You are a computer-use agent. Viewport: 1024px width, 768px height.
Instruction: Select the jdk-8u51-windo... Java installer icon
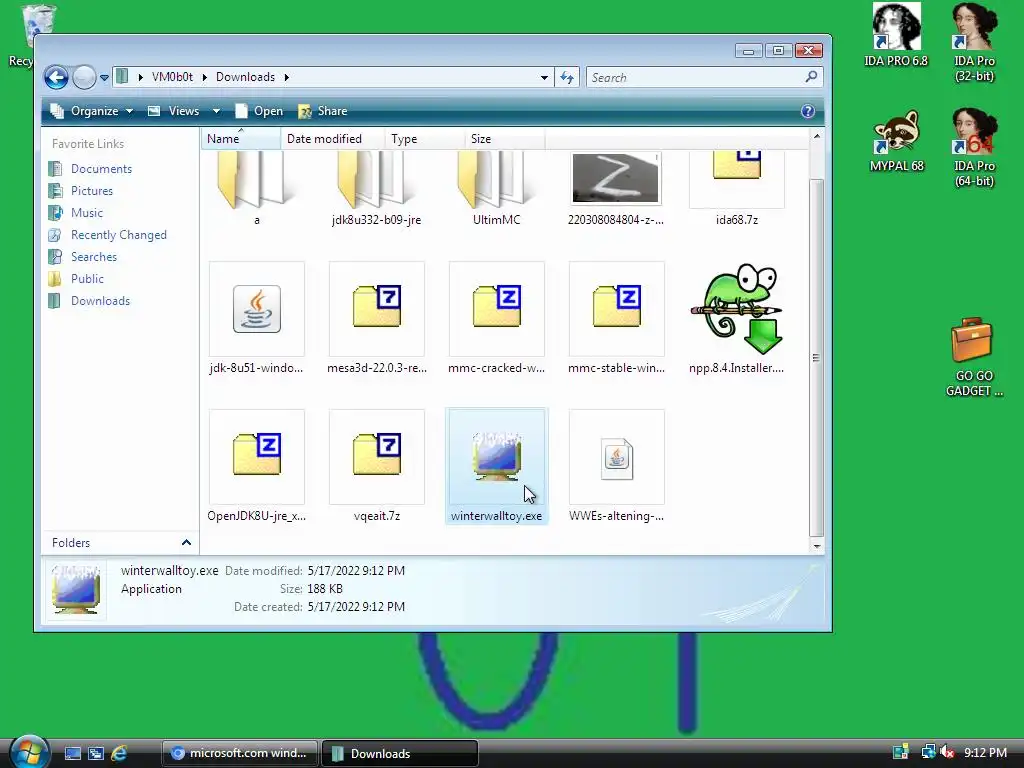point(257,309)
